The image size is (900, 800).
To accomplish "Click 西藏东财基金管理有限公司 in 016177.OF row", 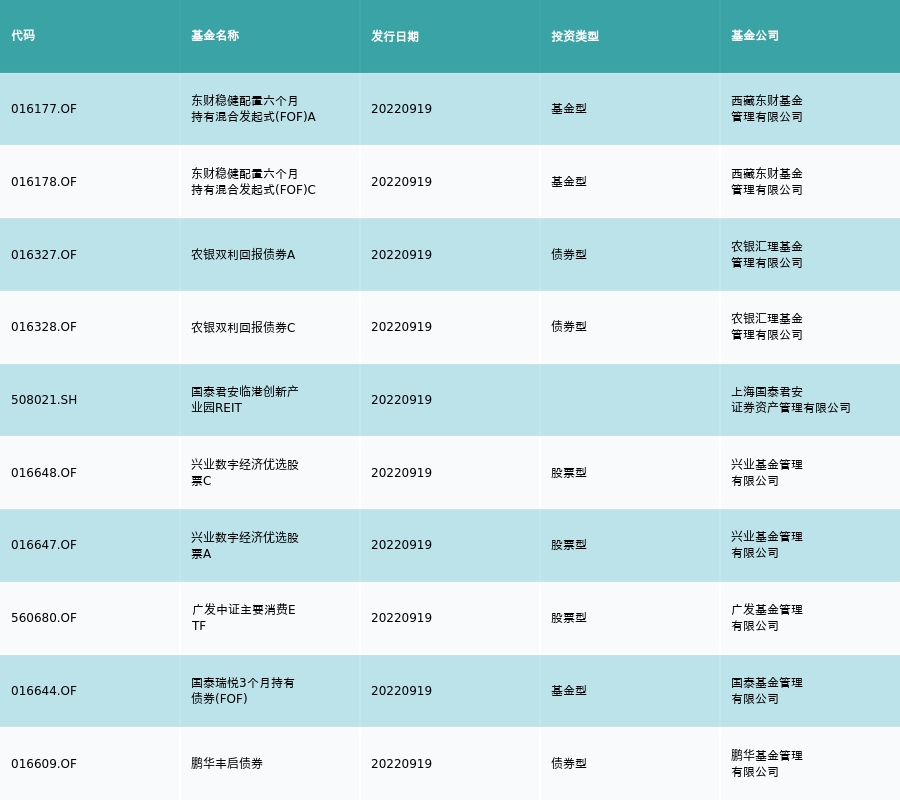I will click(767, 108).
